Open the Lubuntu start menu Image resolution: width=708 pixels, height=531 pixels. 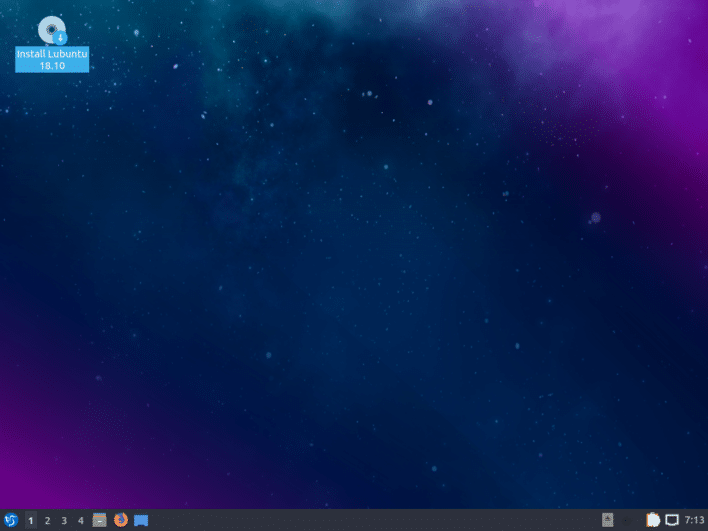(x=11, y=520)
